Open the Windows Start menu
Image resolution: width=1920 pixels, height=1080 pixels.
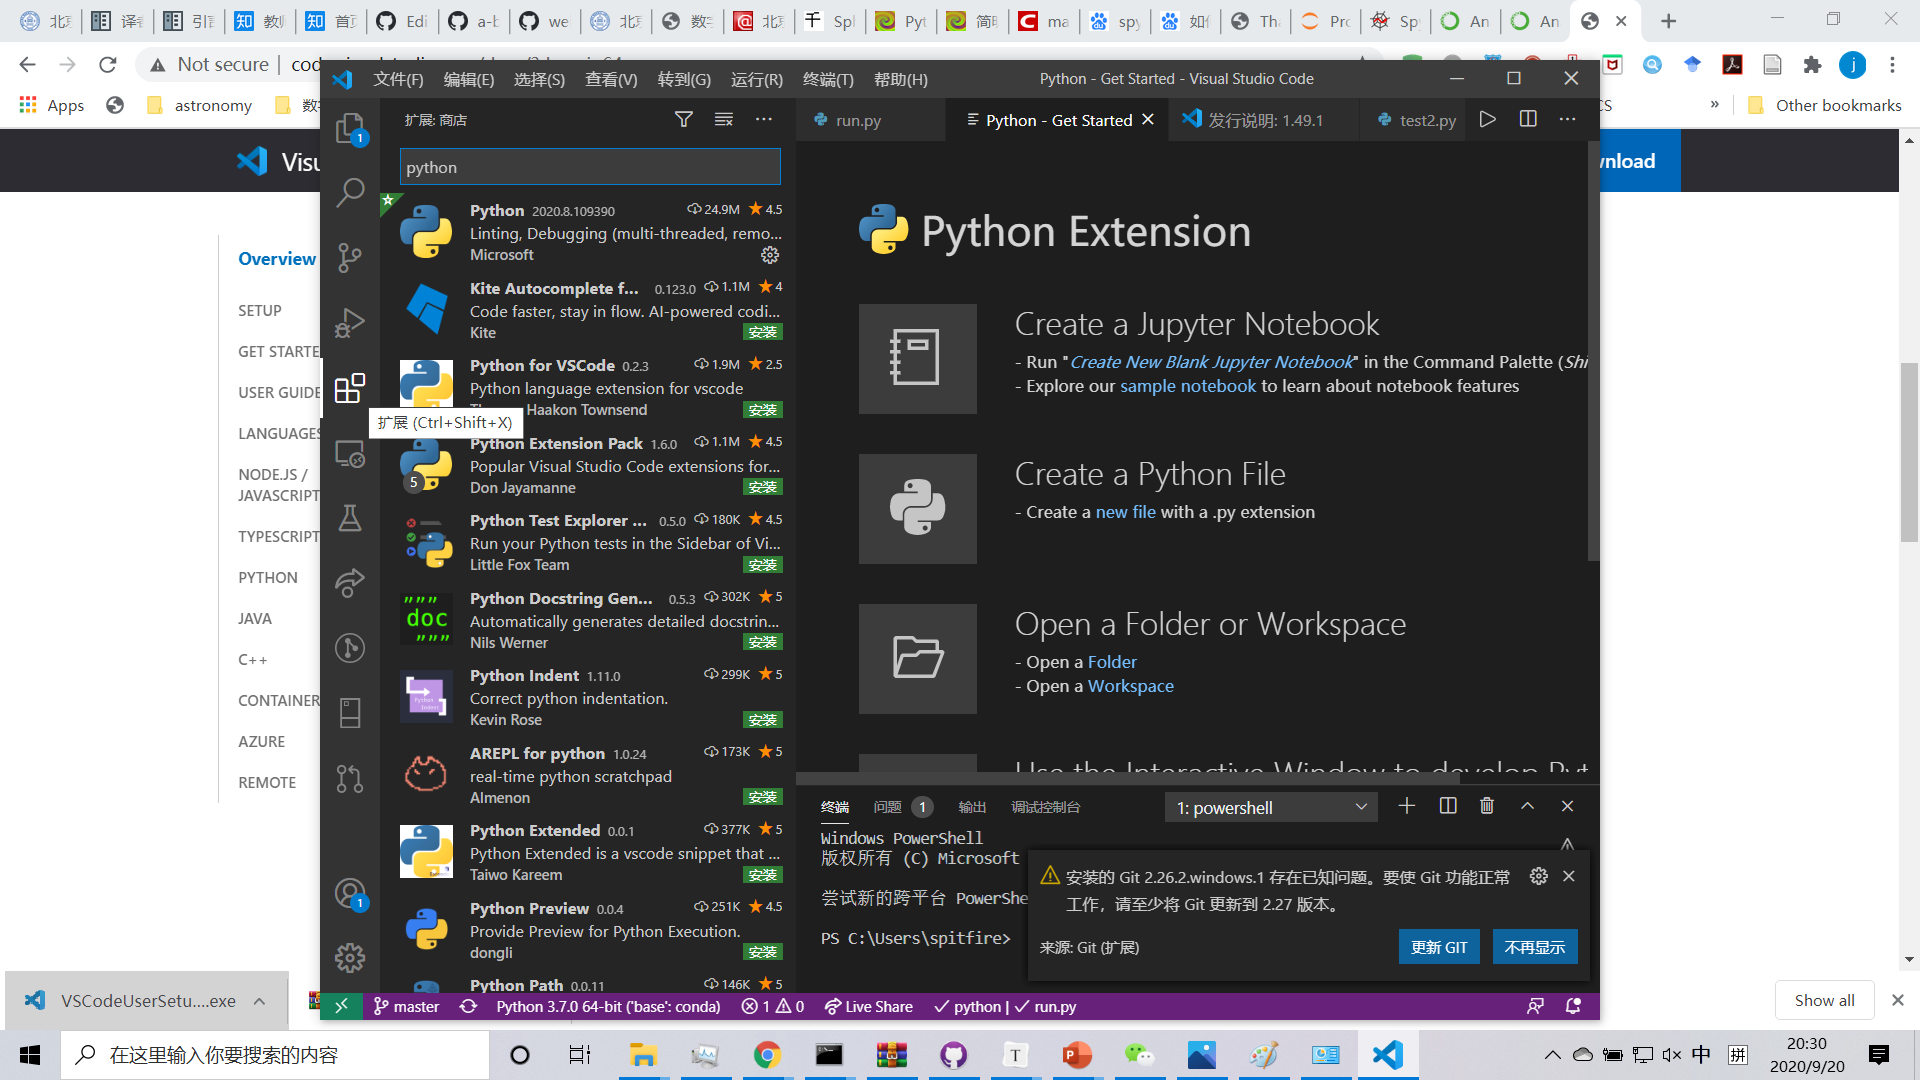(x=30, y=1055)
